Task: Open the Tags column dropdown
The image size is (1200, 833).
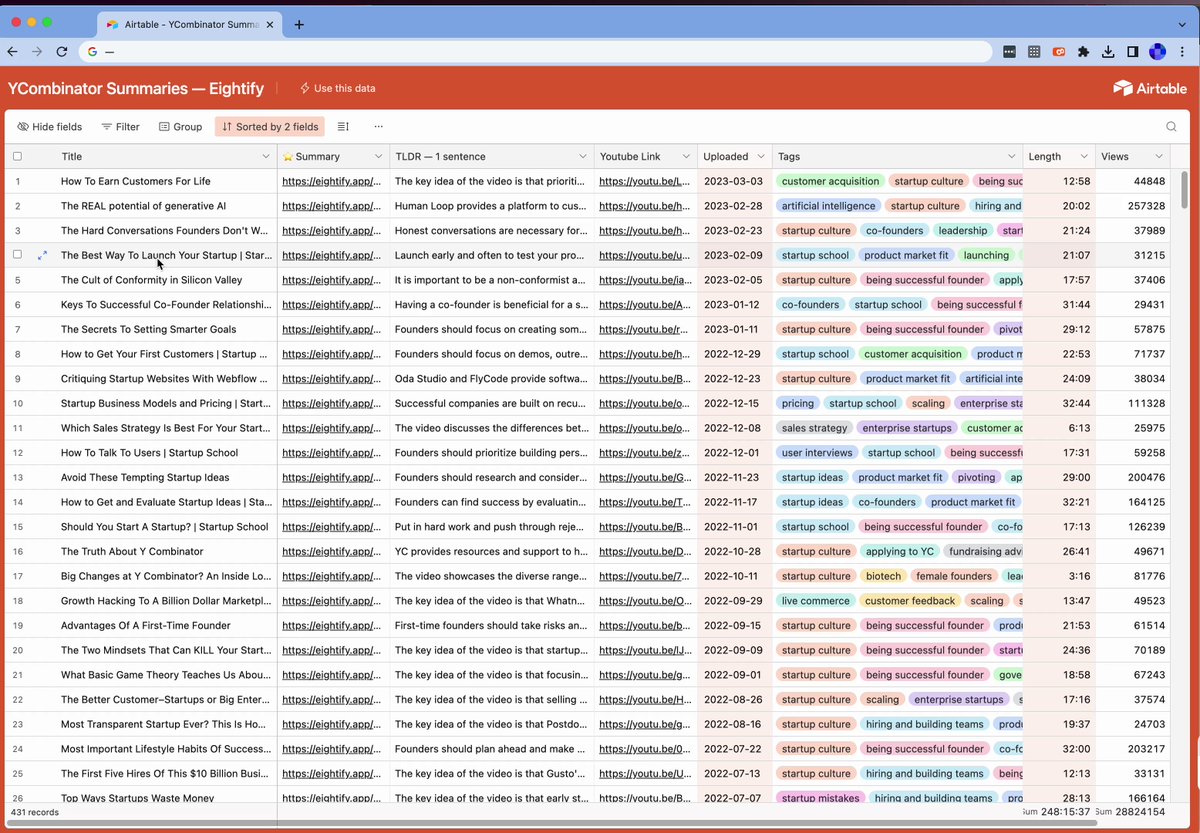Action: click(1010, 156)
